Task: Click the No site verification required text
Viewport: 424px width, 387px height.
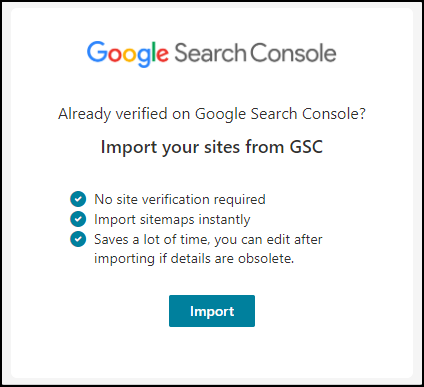Action: point(180,199)
